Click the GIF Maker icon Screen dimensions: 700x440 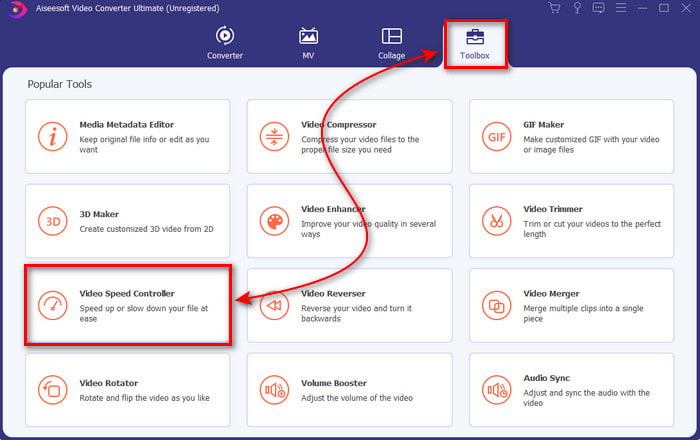(x=496, y=137)
